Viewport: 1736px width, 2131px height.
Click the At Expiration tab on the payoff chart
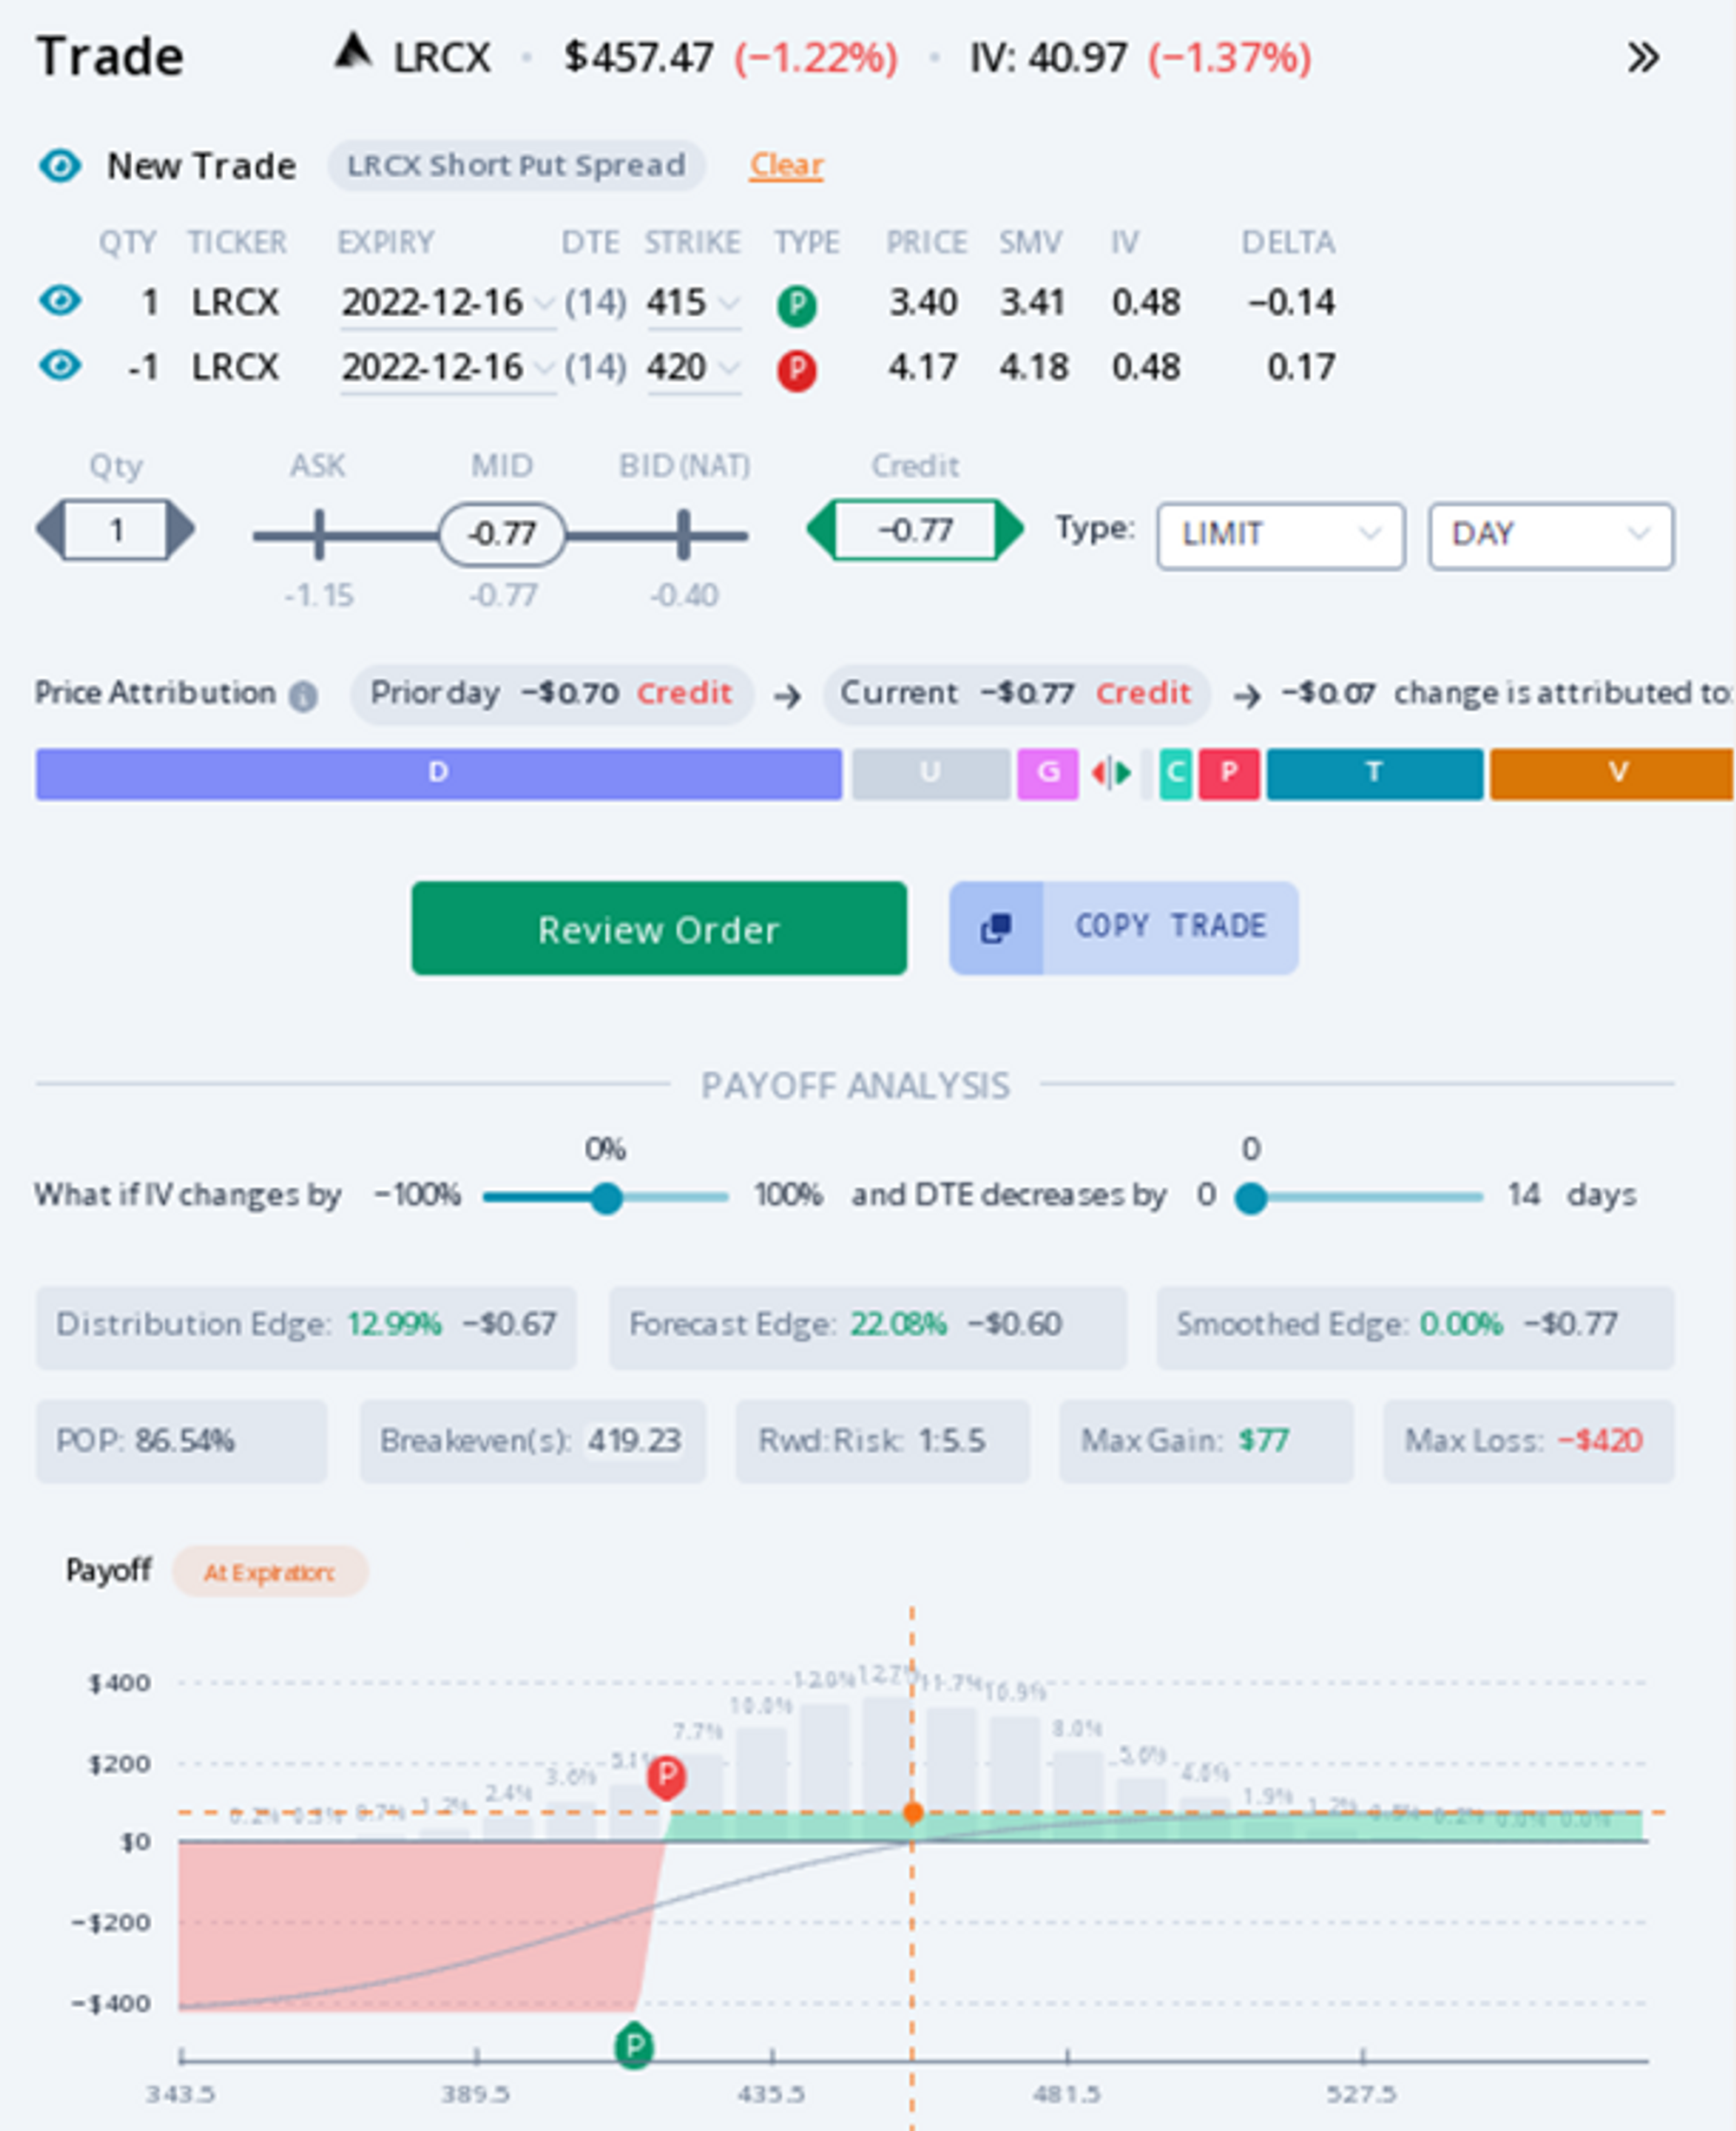tap(268, 1570)
